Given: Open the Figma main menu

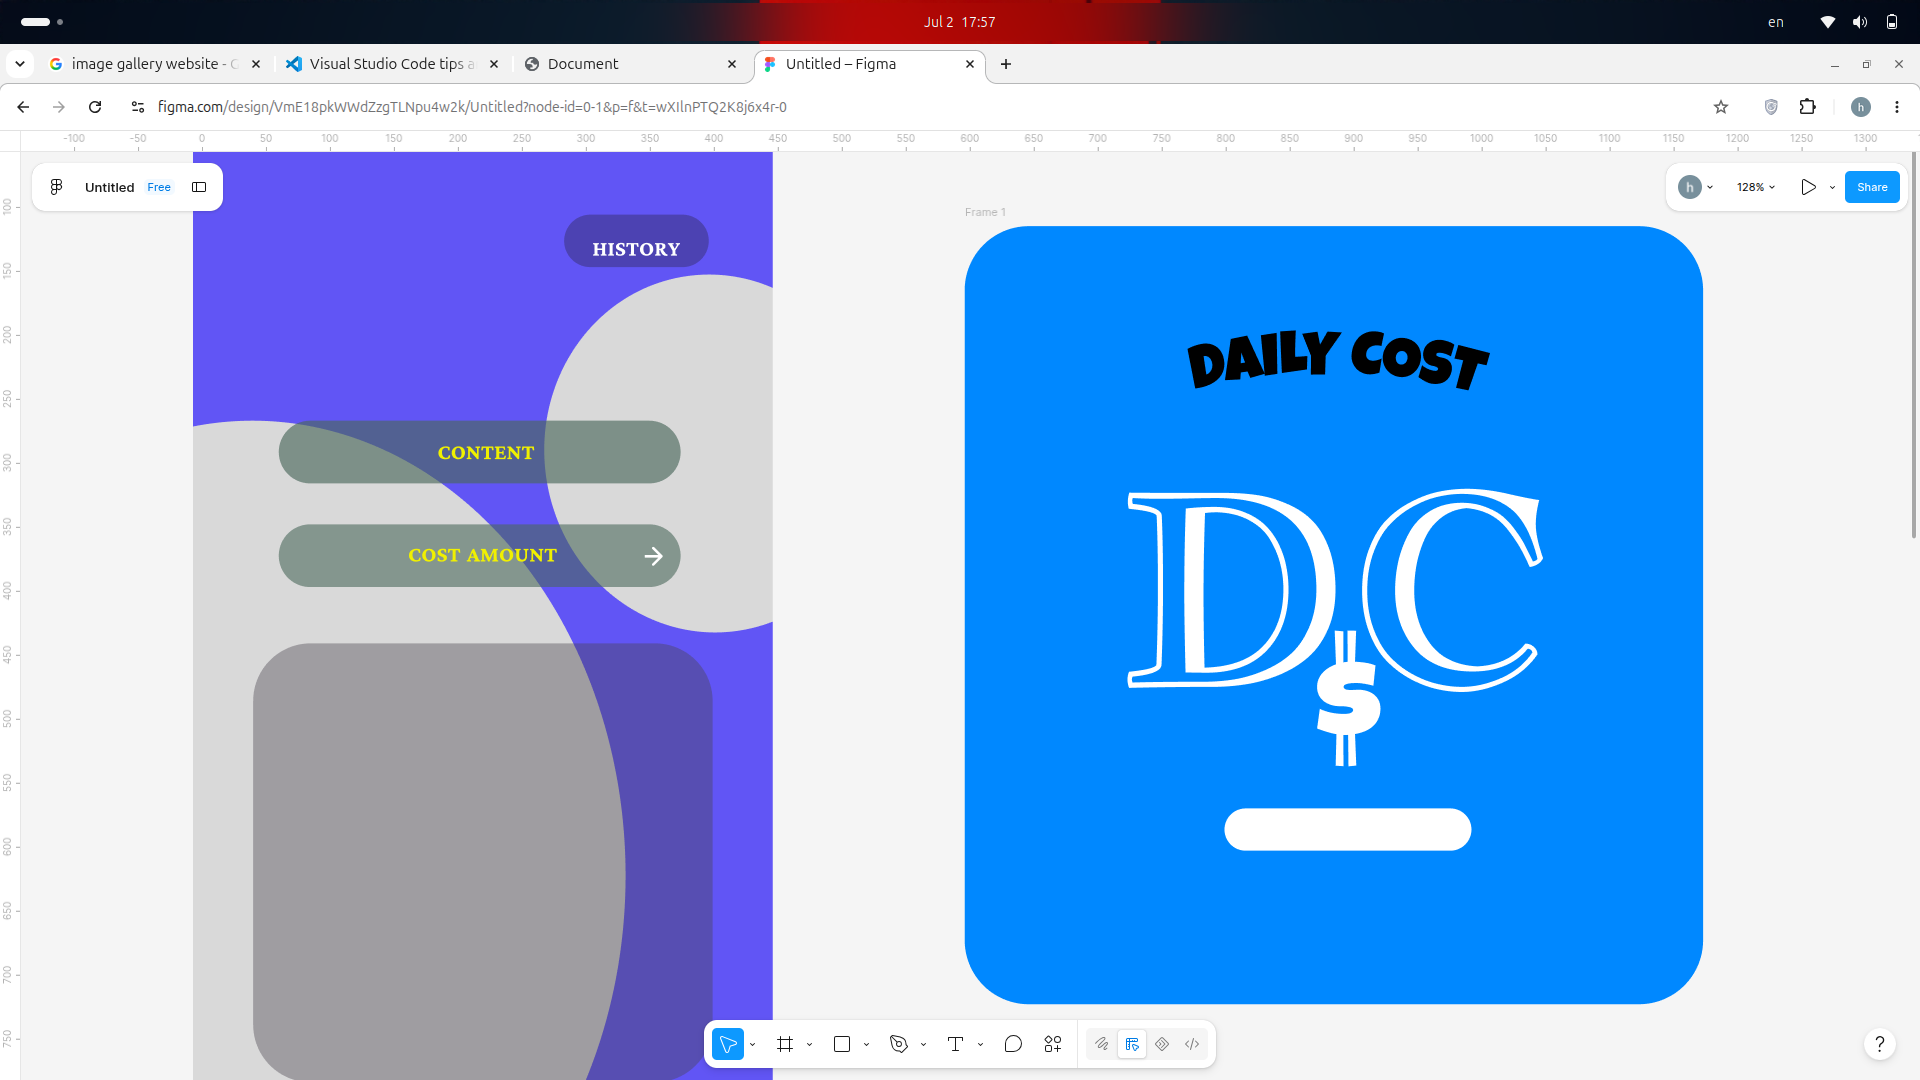Looking at the screenshot, I should [x=57, y=187].
